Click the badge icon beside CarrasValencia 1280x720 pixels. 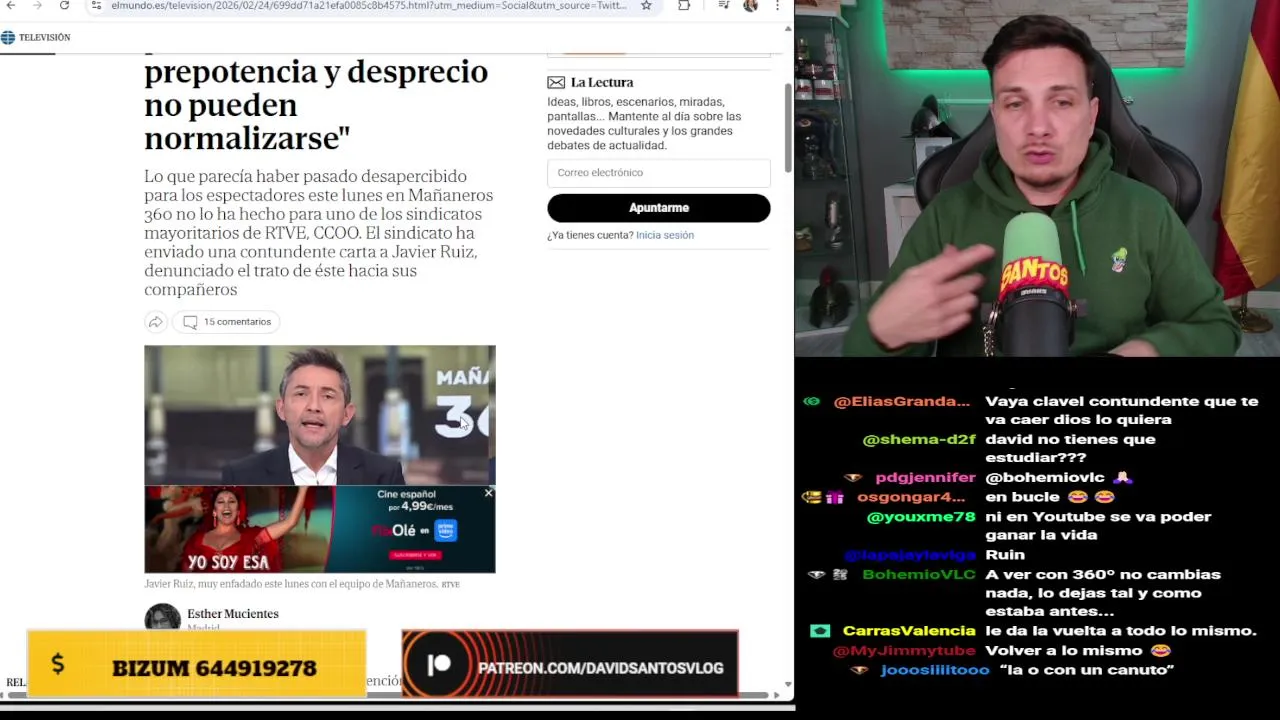click(x=820, y=631)
